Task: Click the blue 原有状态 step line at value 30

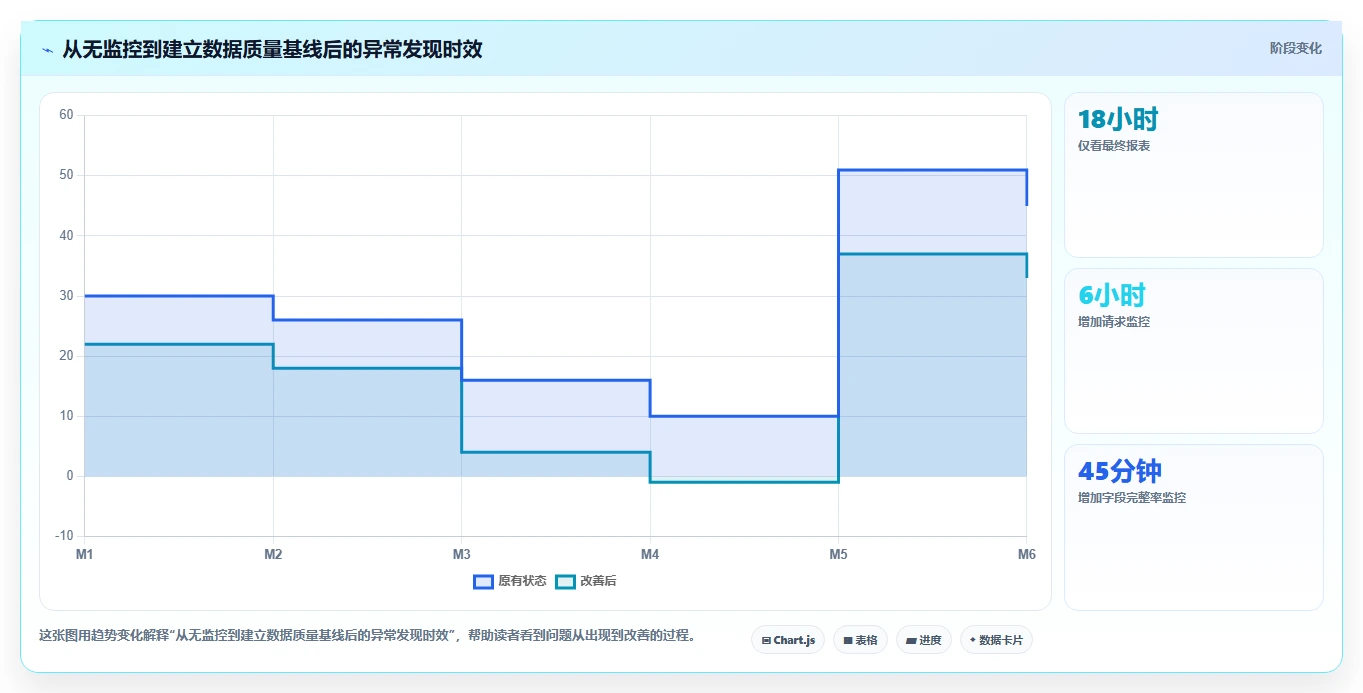Action: (178, 296)
